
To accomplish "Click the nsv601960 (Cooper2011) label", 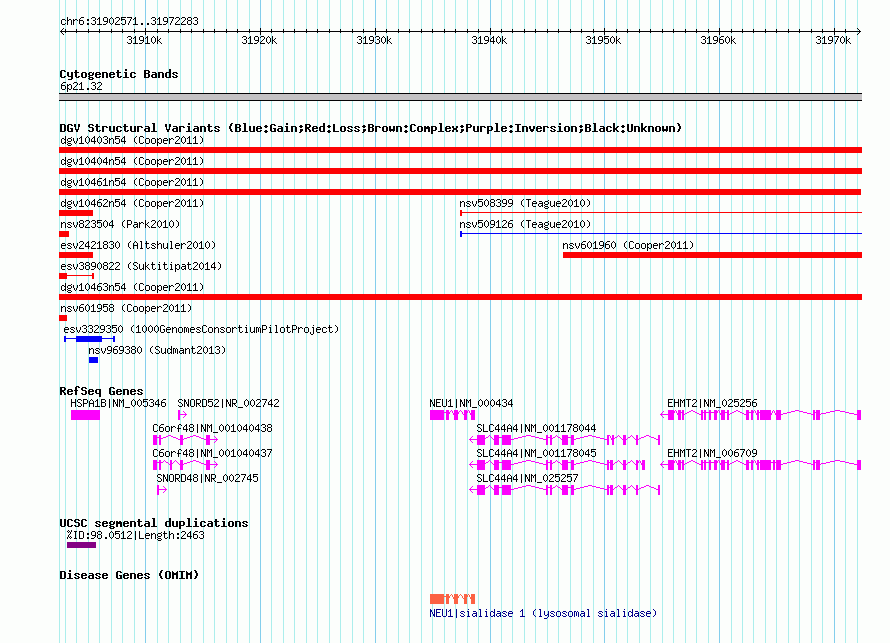I will point(628,245).
